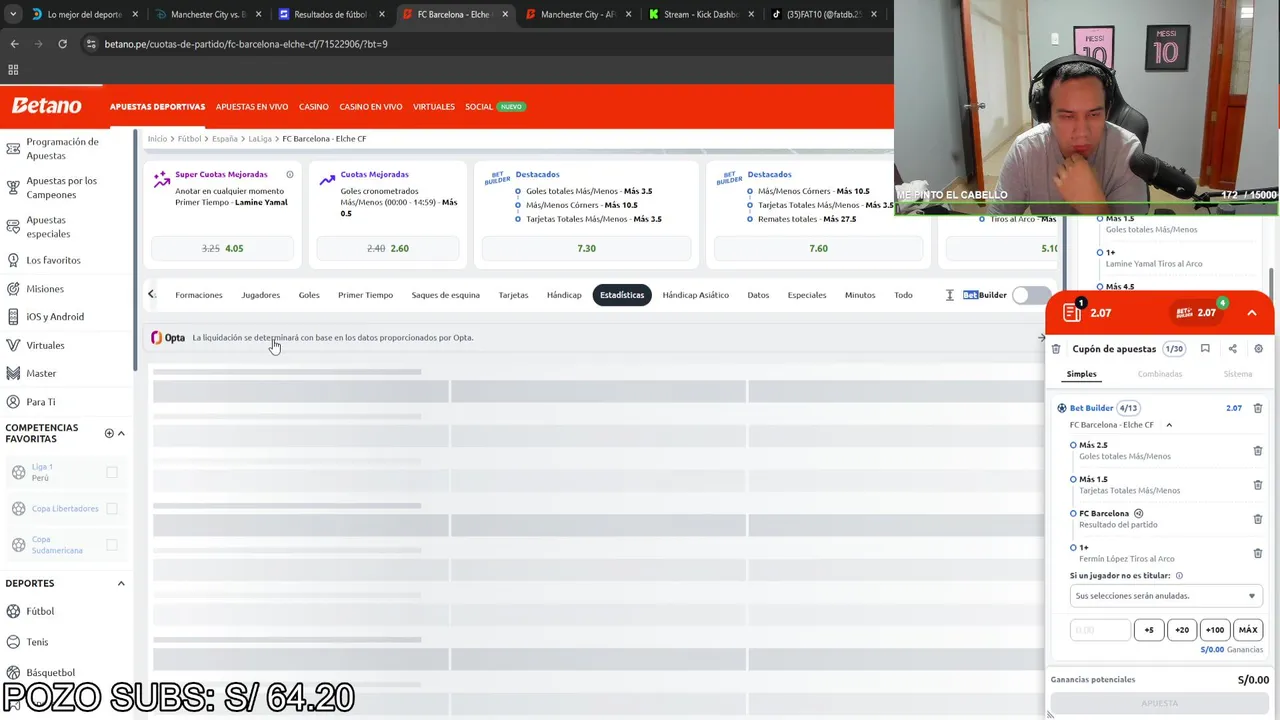Bookmark the bet slip
This screenshot has height=720, width=1280.
1205,349
